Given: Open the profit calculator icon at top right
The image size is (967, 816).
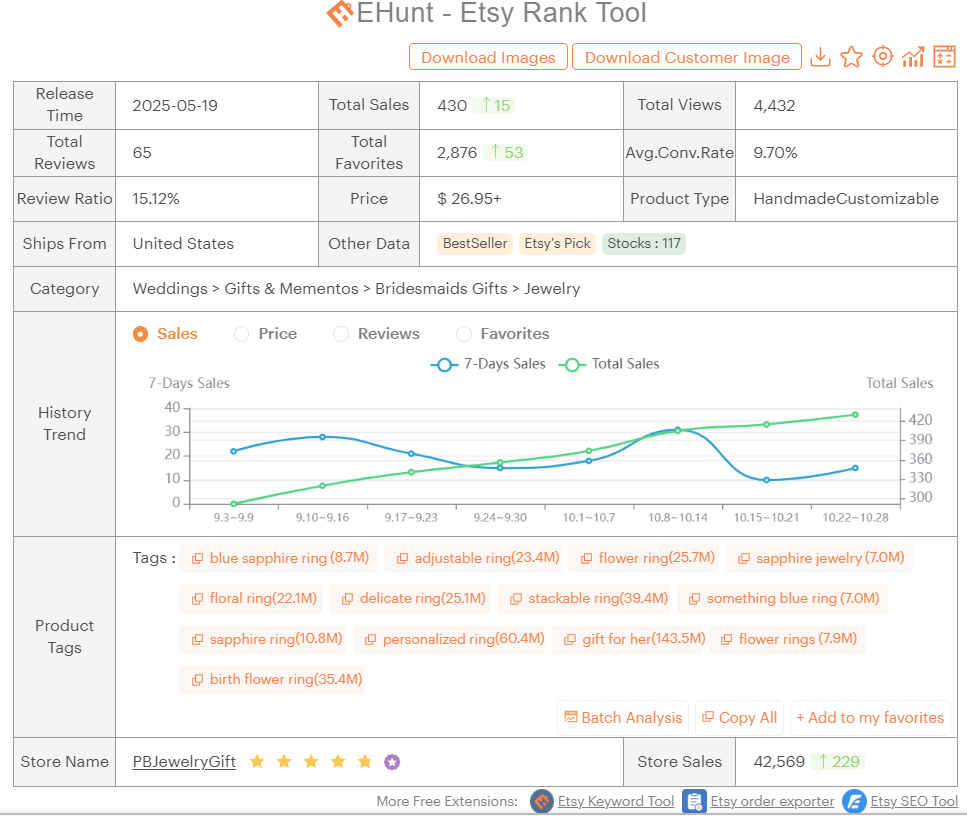Looking at the screenshot, I should (x=944, y=57).
